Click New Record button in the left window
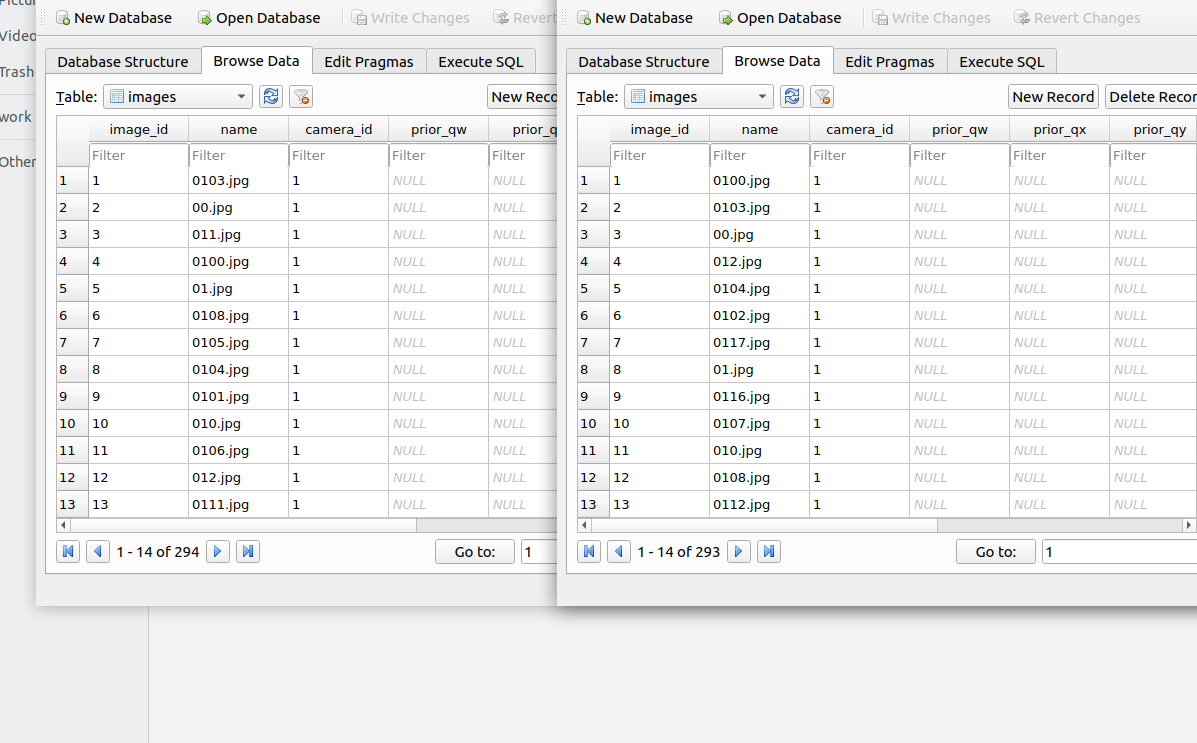The height and width of the screenshot is (743, 1197). [523, 96]
